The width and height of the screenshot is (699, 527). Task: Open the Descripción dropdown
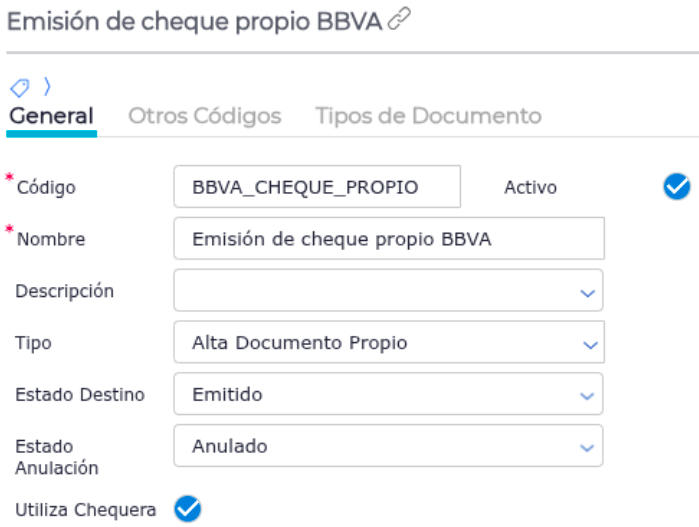tap(586, 292)
